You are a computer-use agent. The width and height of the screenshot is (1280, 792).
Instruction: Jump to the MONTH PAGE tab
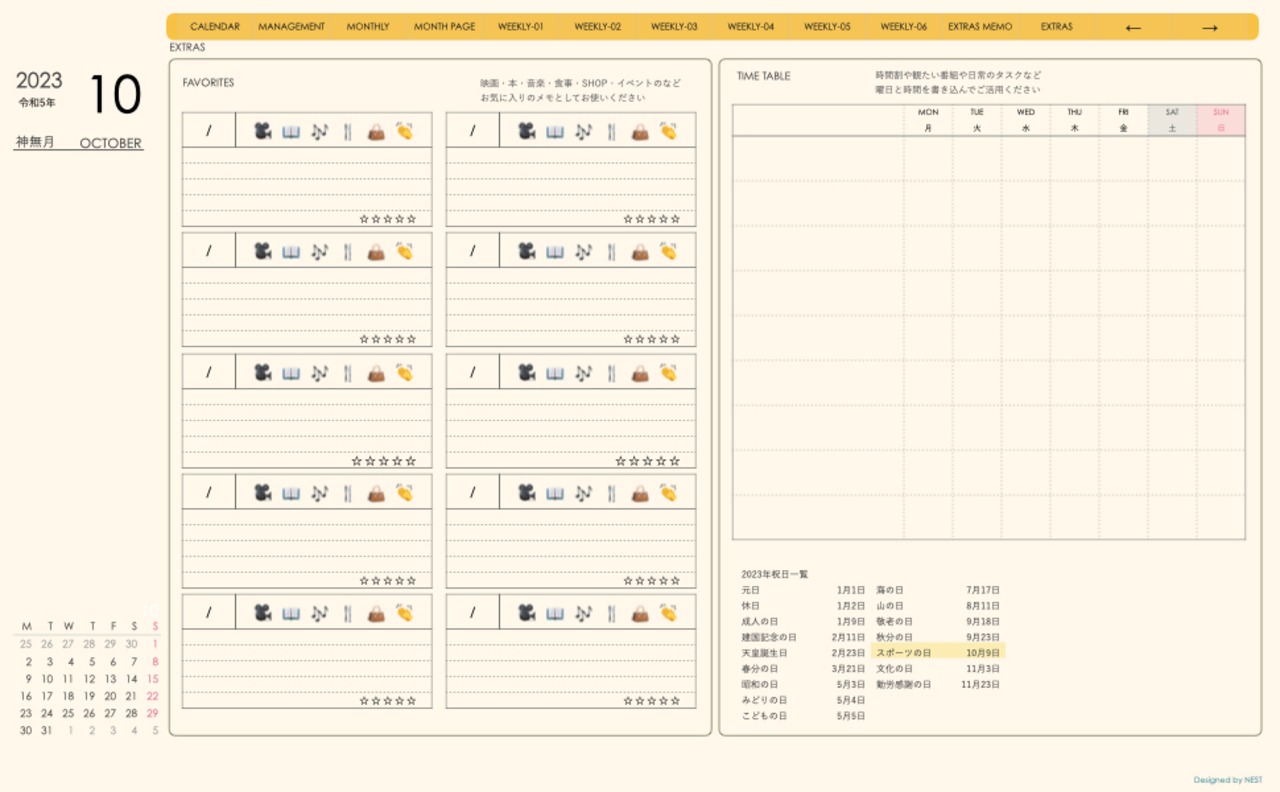[x=444, y=27]
